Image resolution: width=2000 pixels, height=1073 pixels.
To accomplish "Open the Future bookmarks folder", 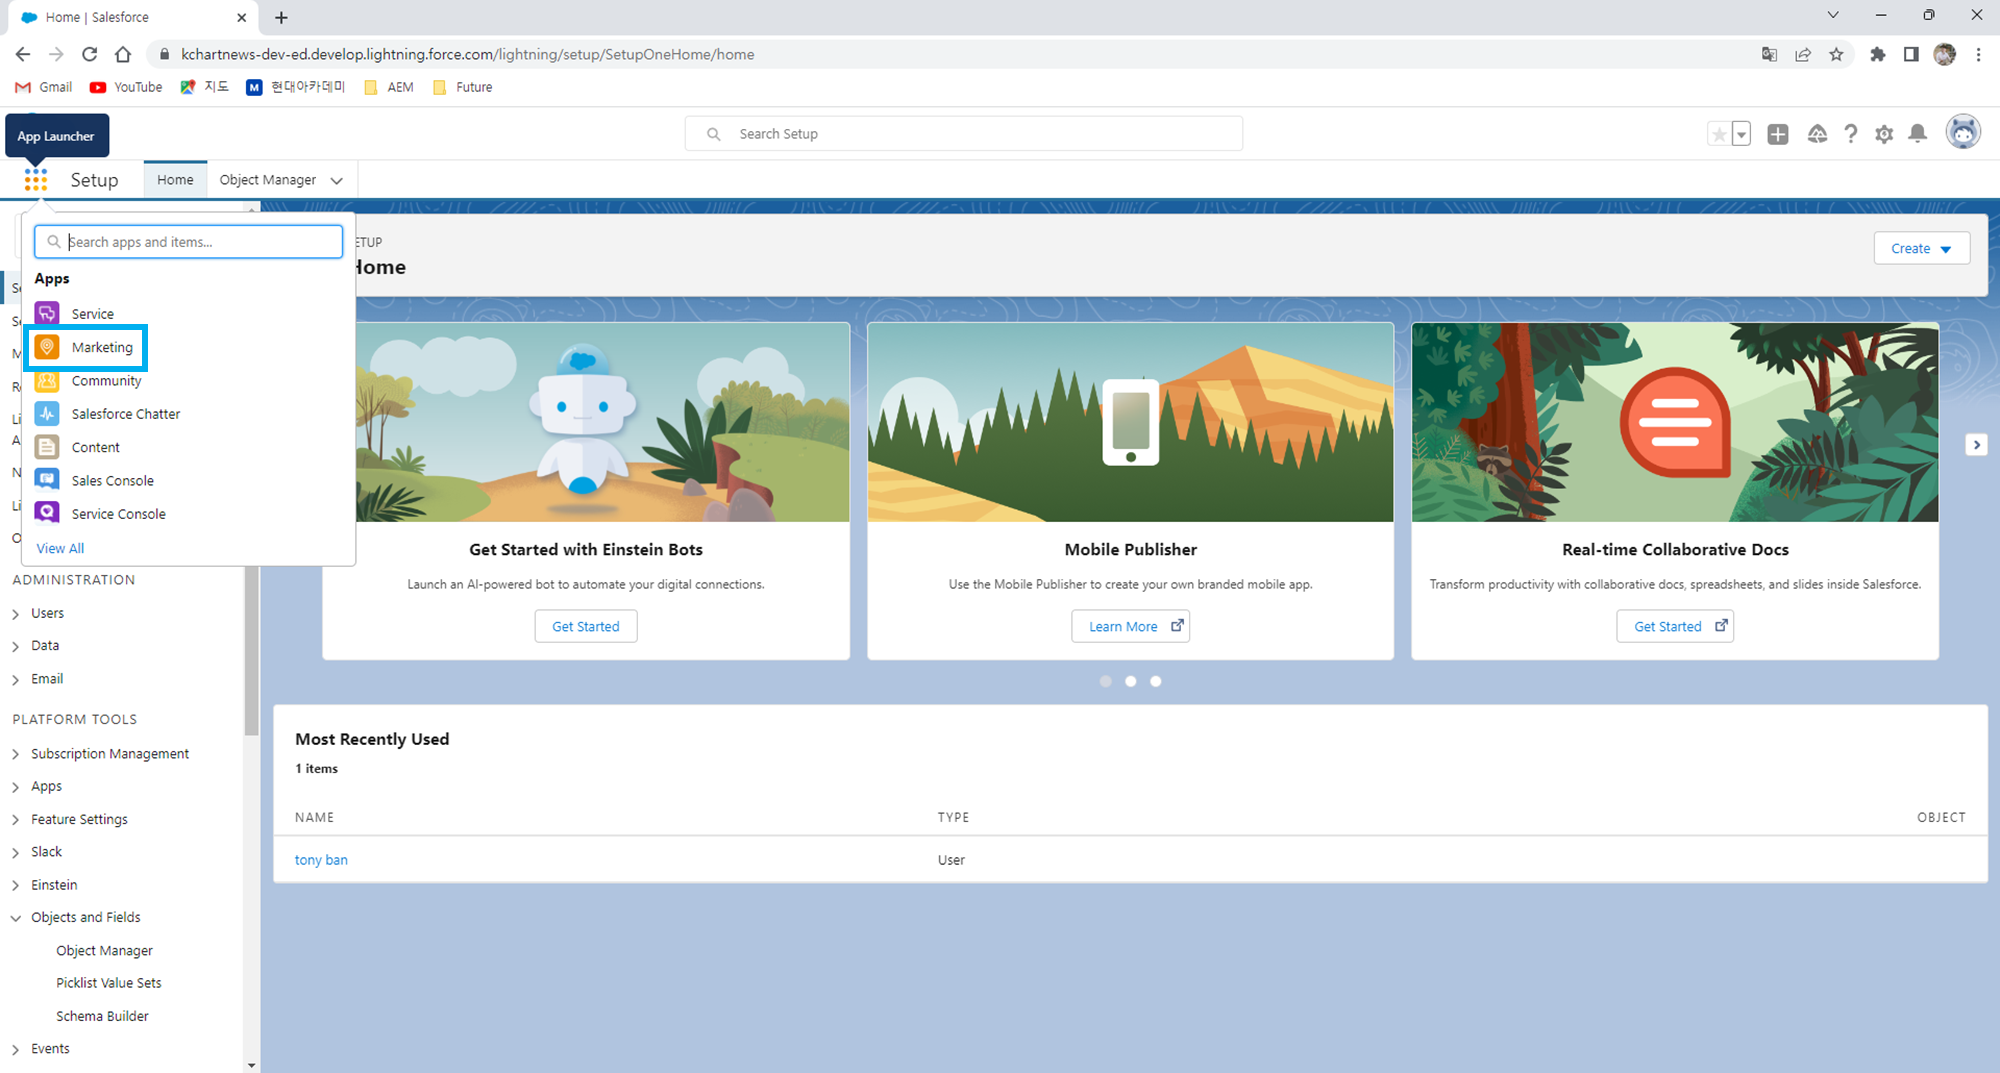I will (462, 87).
